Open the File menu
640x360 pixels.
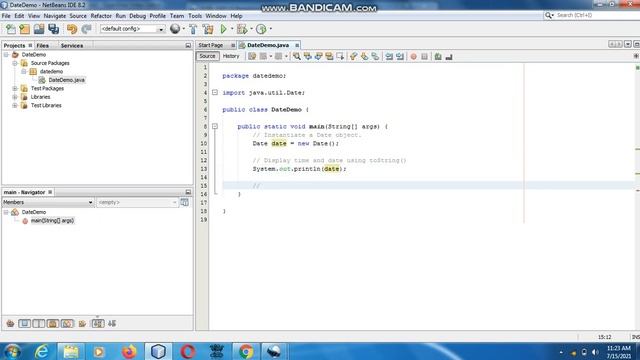point(6,16)
